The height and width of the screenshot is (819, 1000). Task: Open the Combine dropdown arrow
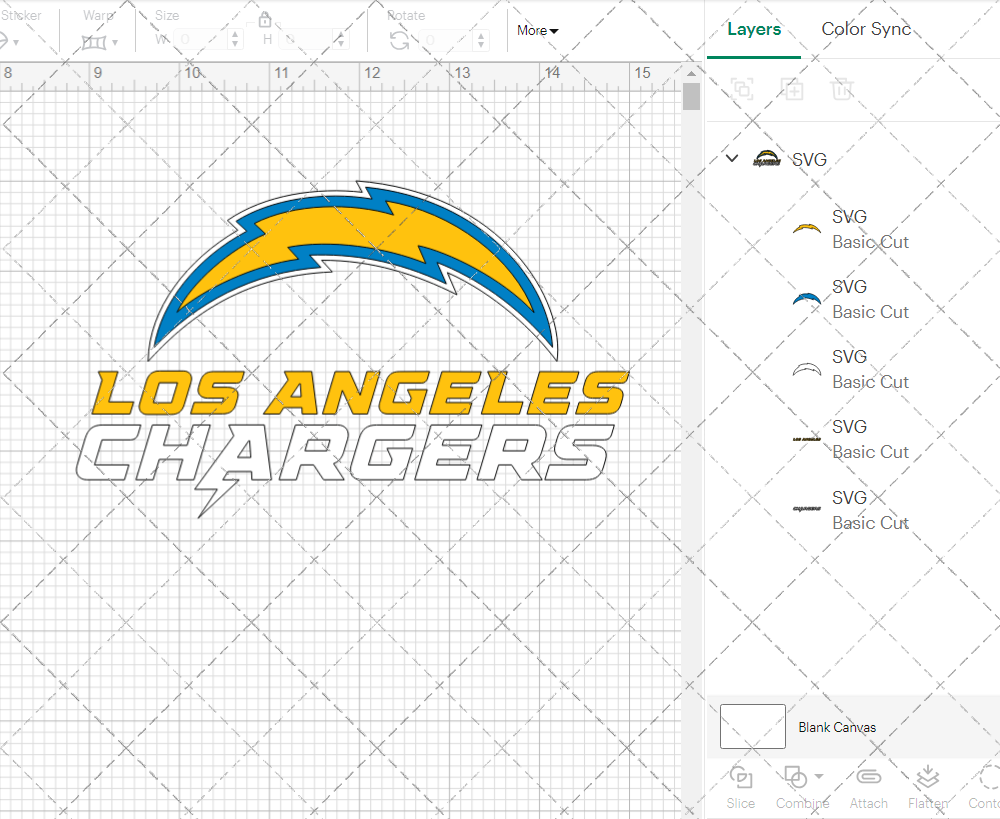tap(819, 777)
